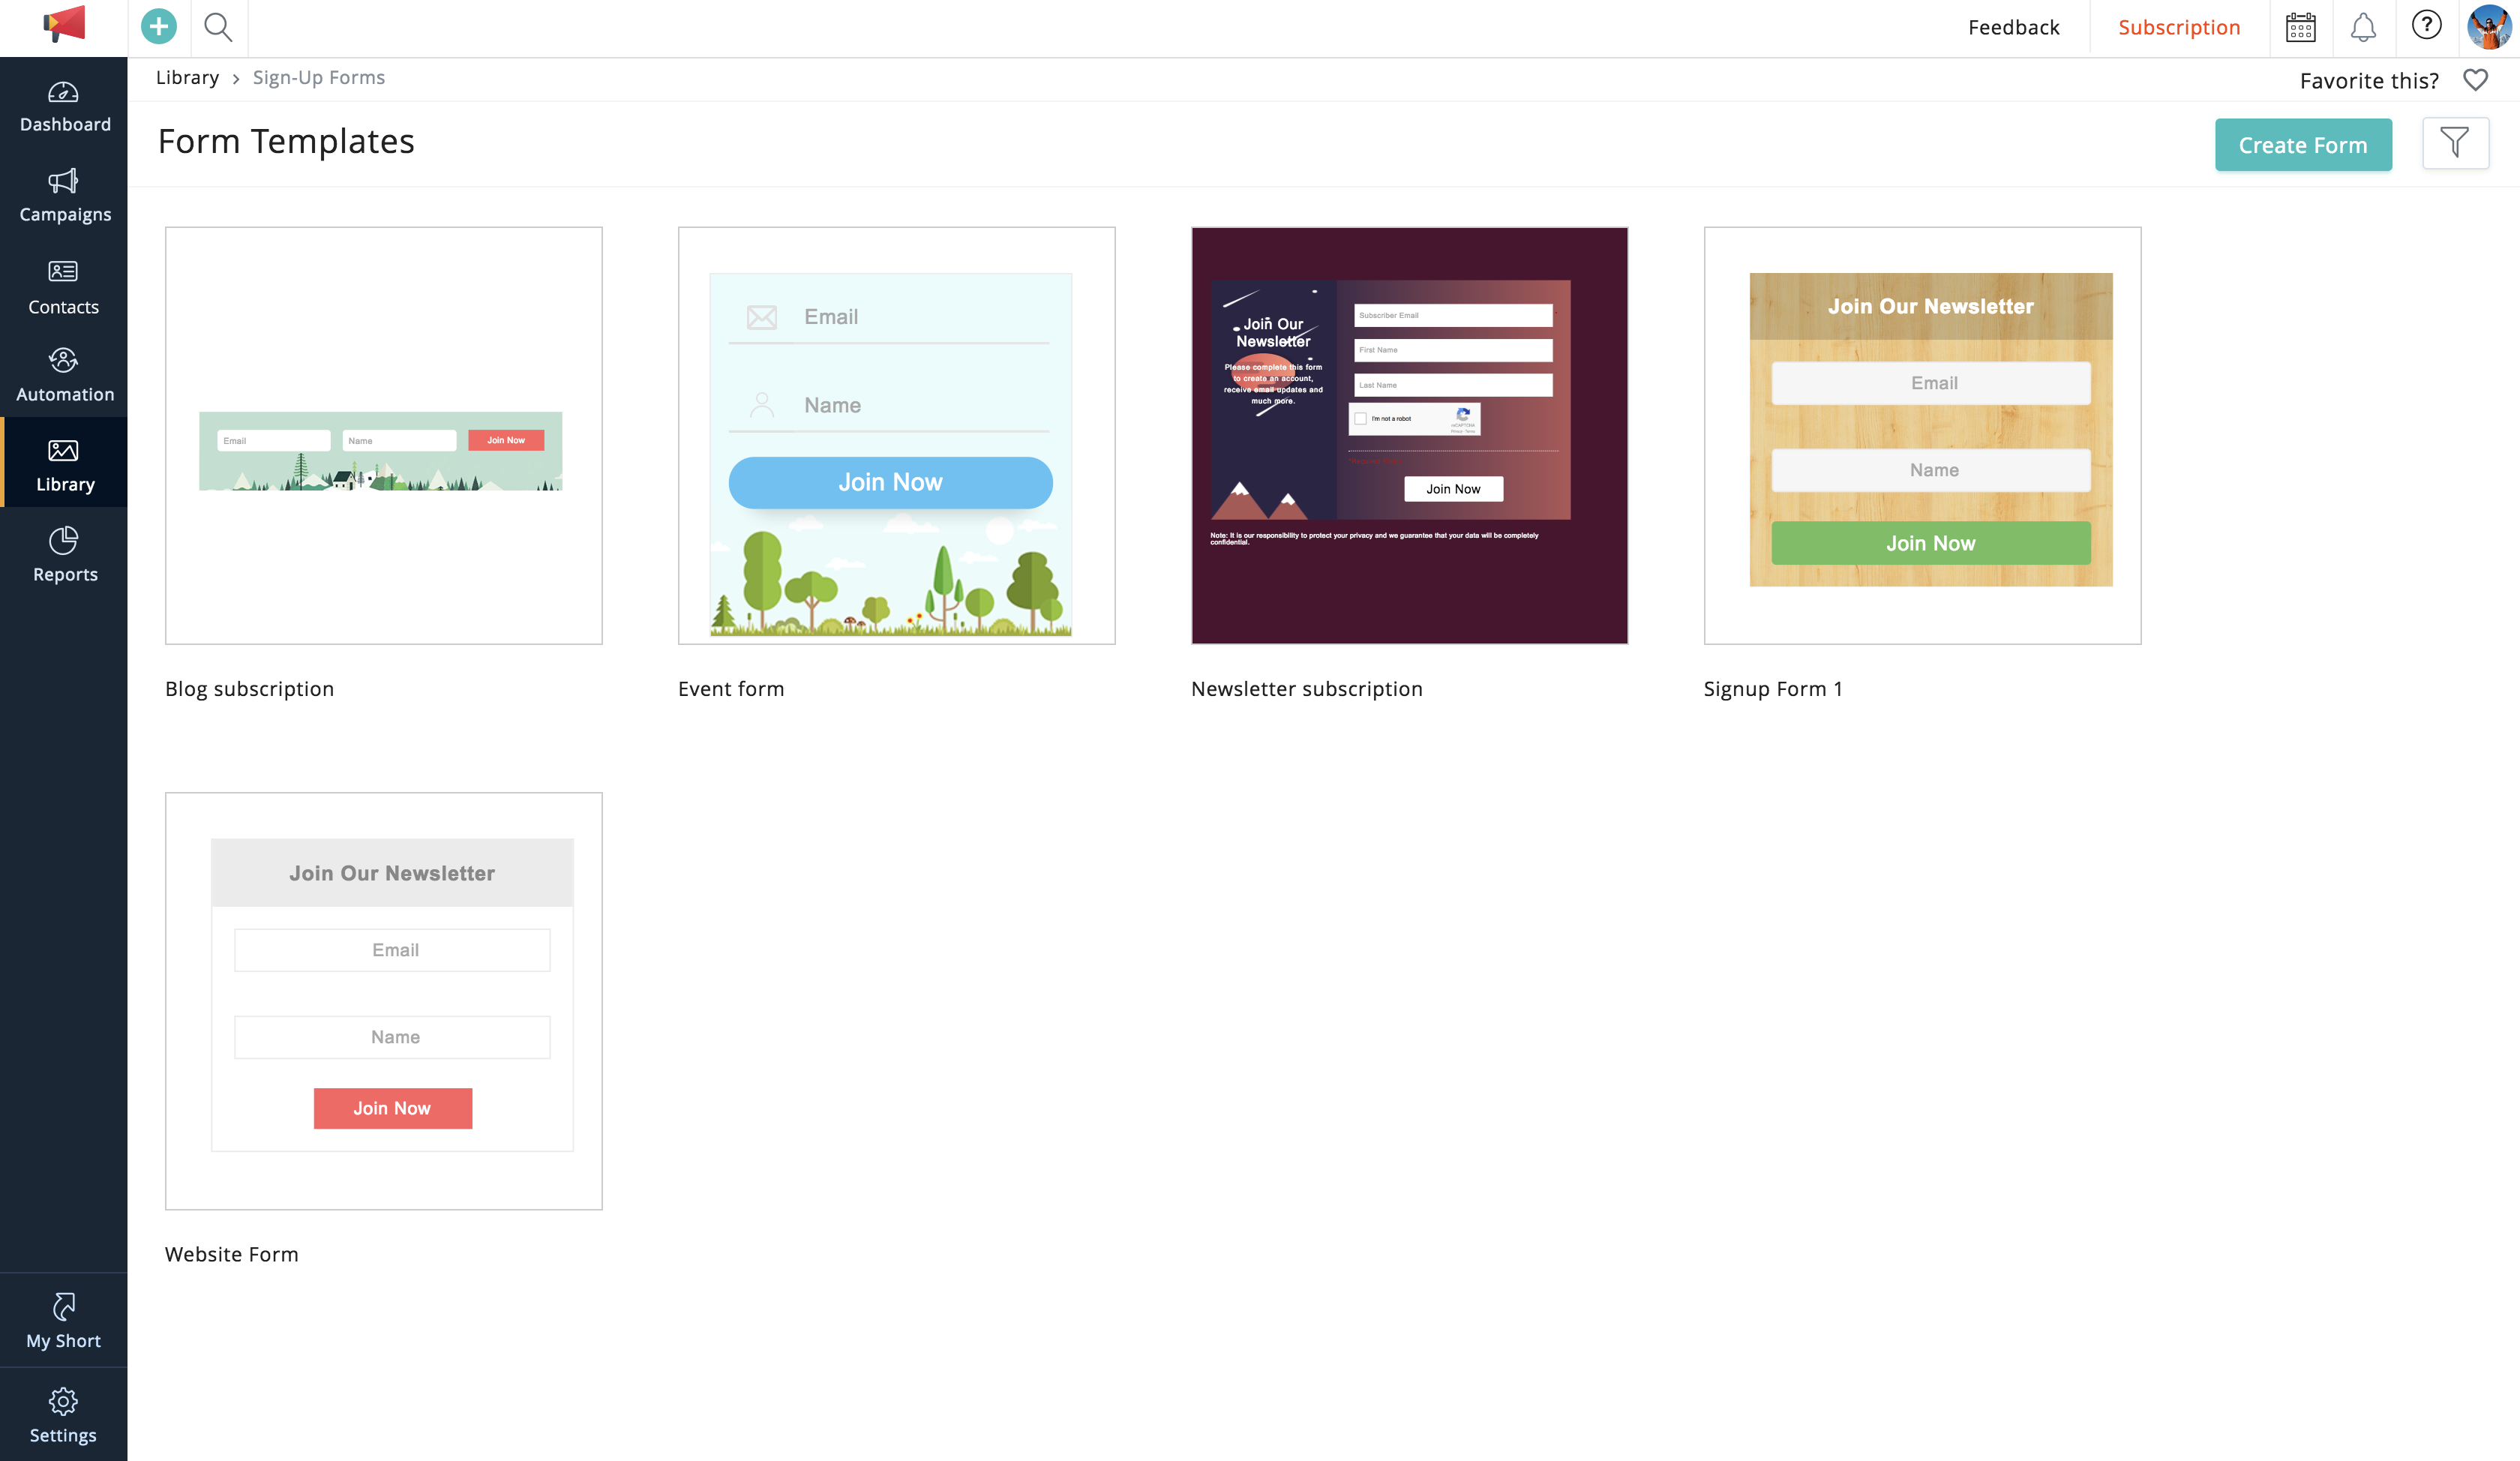Navigate to Campaigns in the sidebar
This screenshot has height=1461, width=2520.
[x=64, y=196]
